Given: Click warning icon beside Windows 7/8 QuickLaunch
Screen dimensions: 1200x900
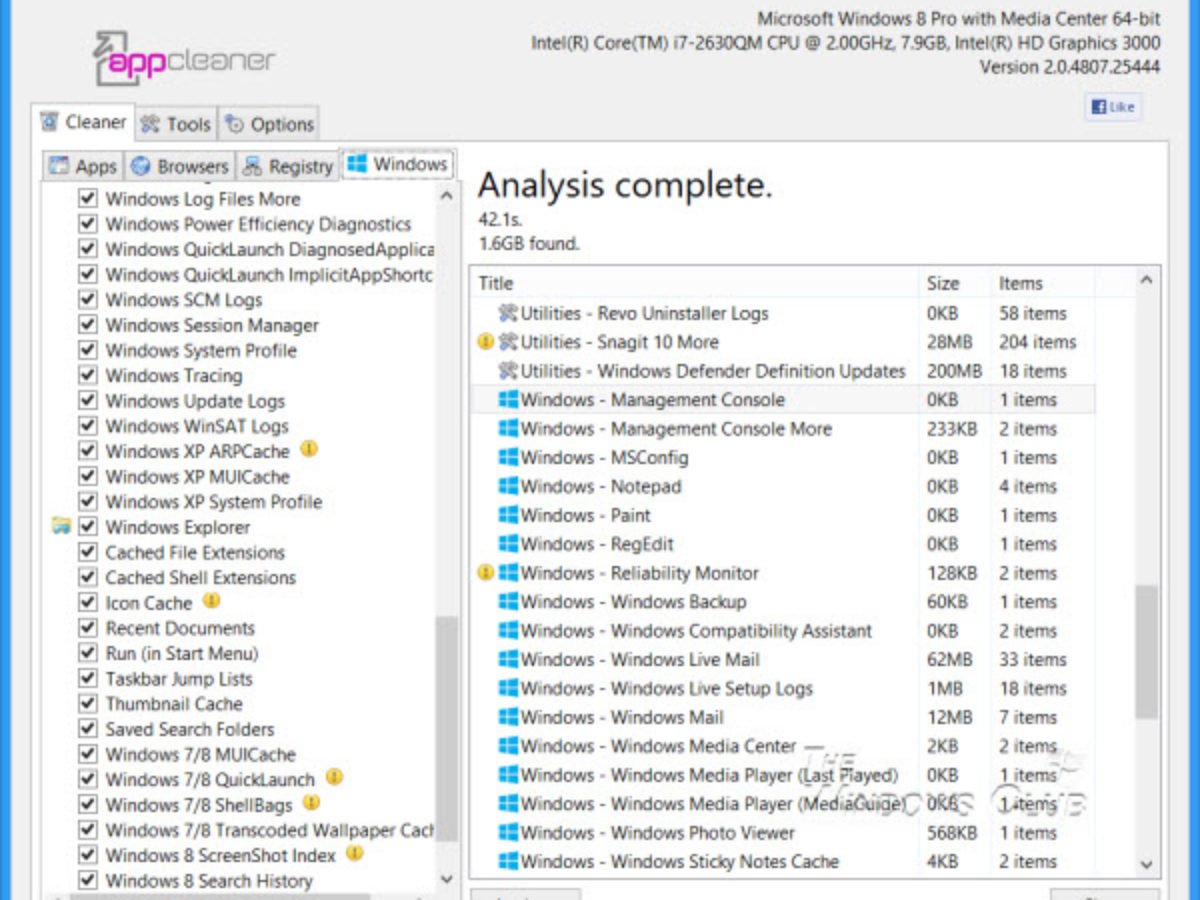Looking at the screenshot, I should [334, 777].
